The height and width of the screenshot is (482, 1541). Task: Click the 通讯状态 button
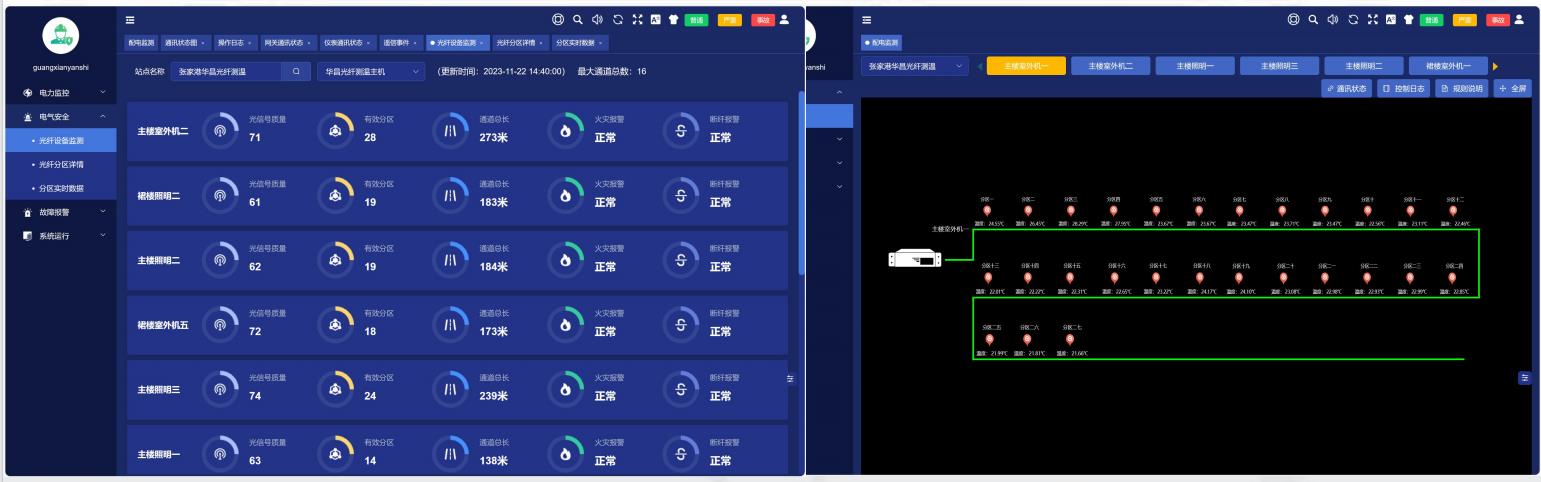tap(1346, 88)
